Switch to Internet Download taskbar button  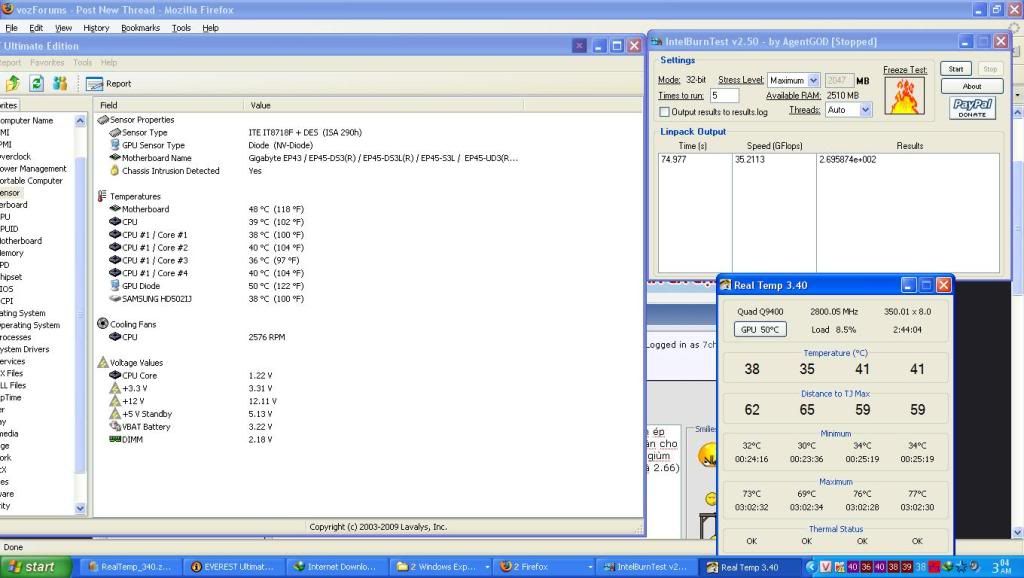[336, 567]
